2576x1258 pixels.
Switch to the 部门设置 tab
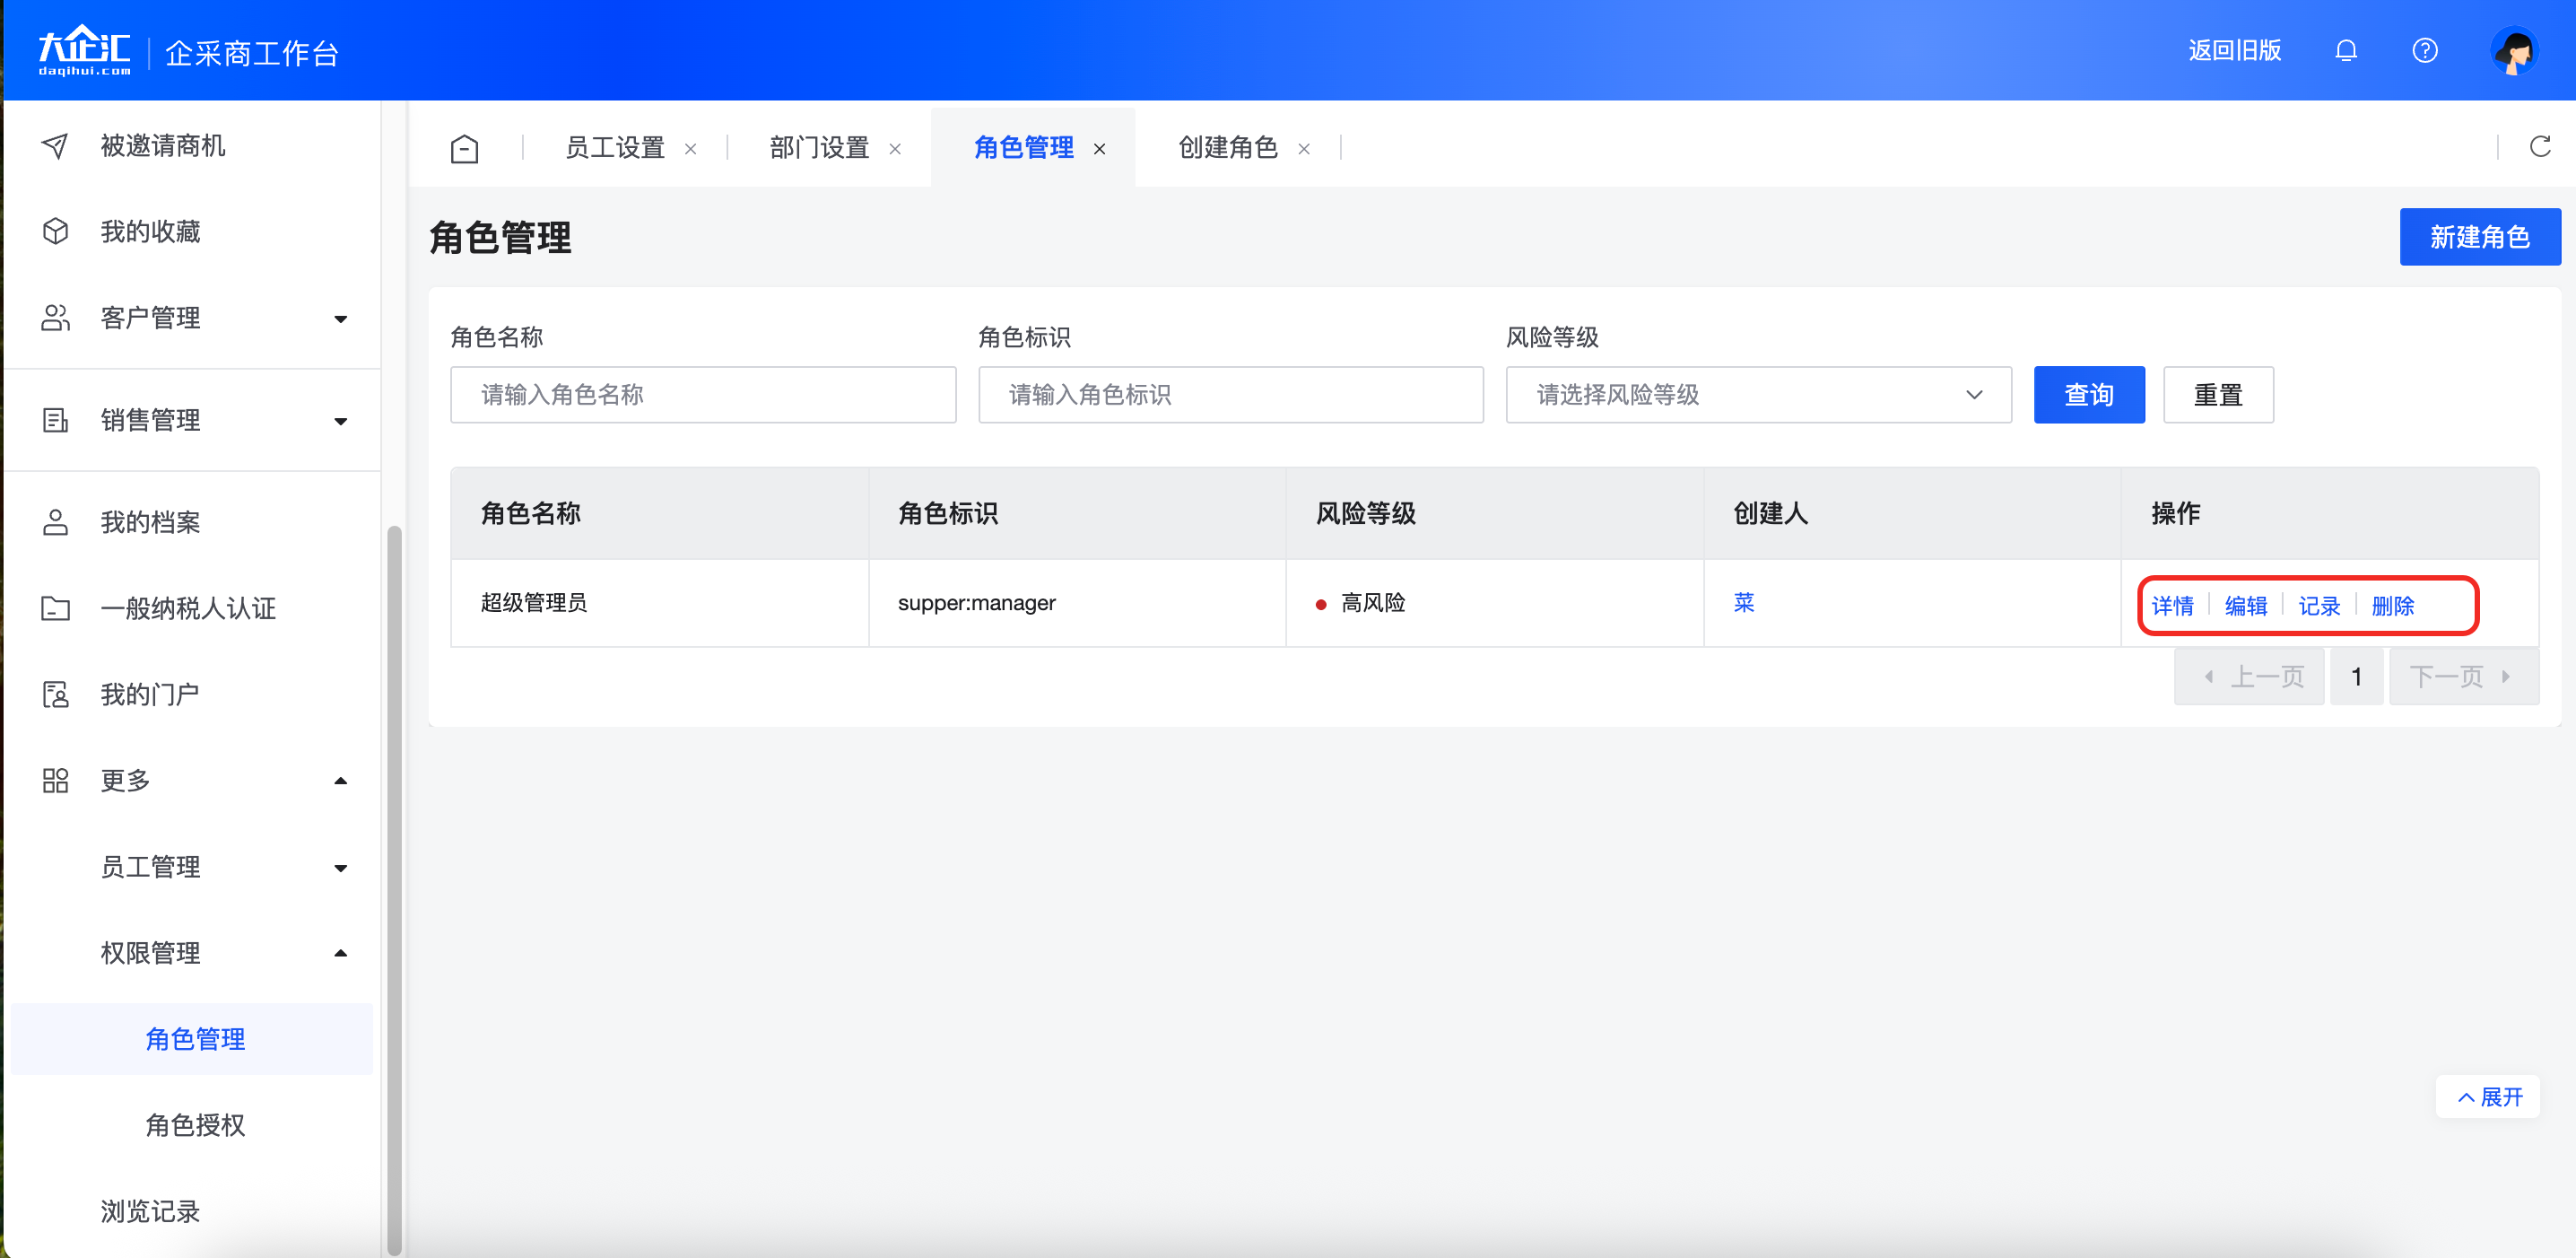click(819, 148)
